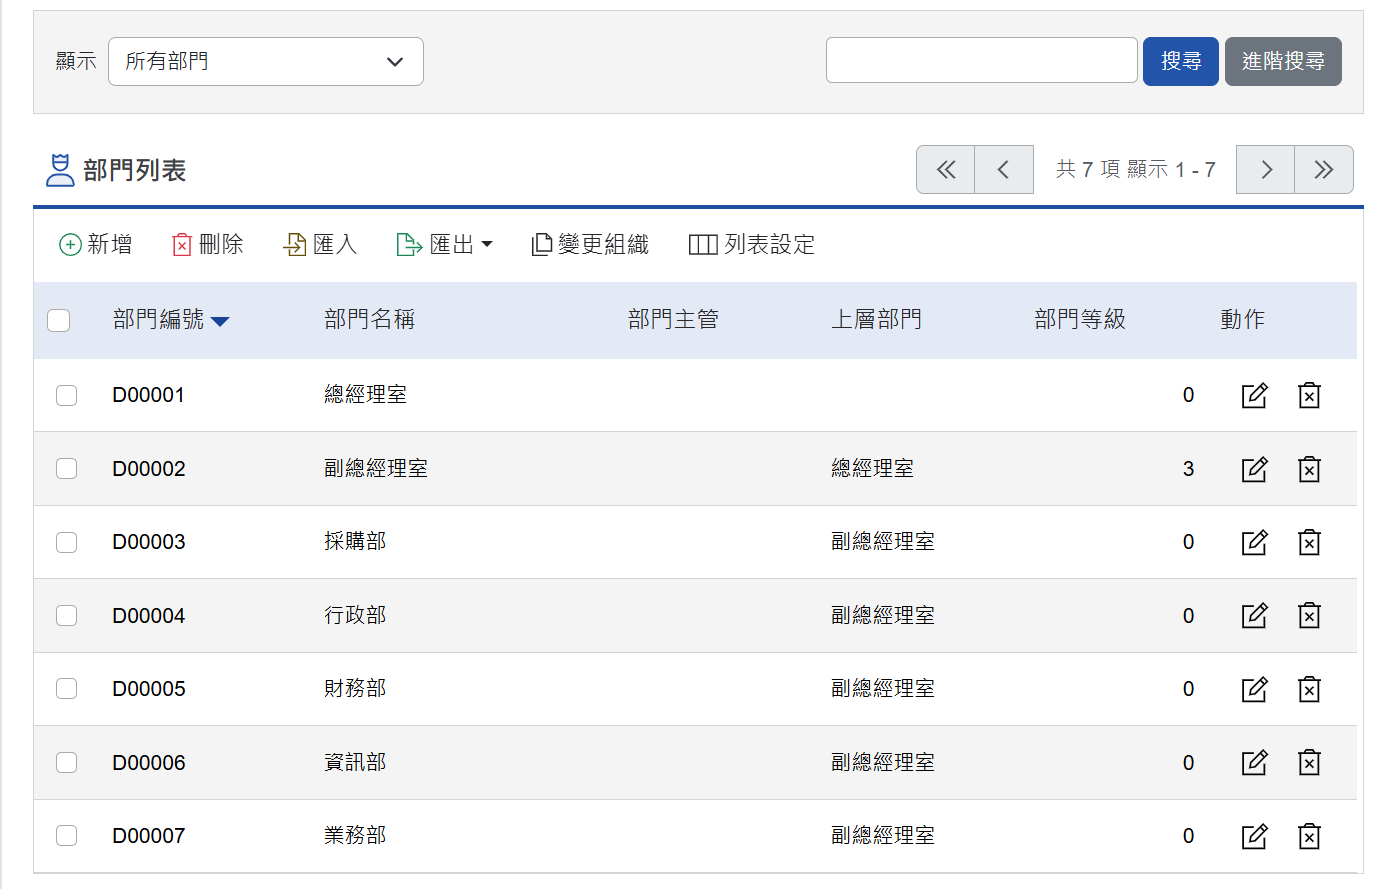
Task: Click the 業務部 department name
Action: (355, 836)
